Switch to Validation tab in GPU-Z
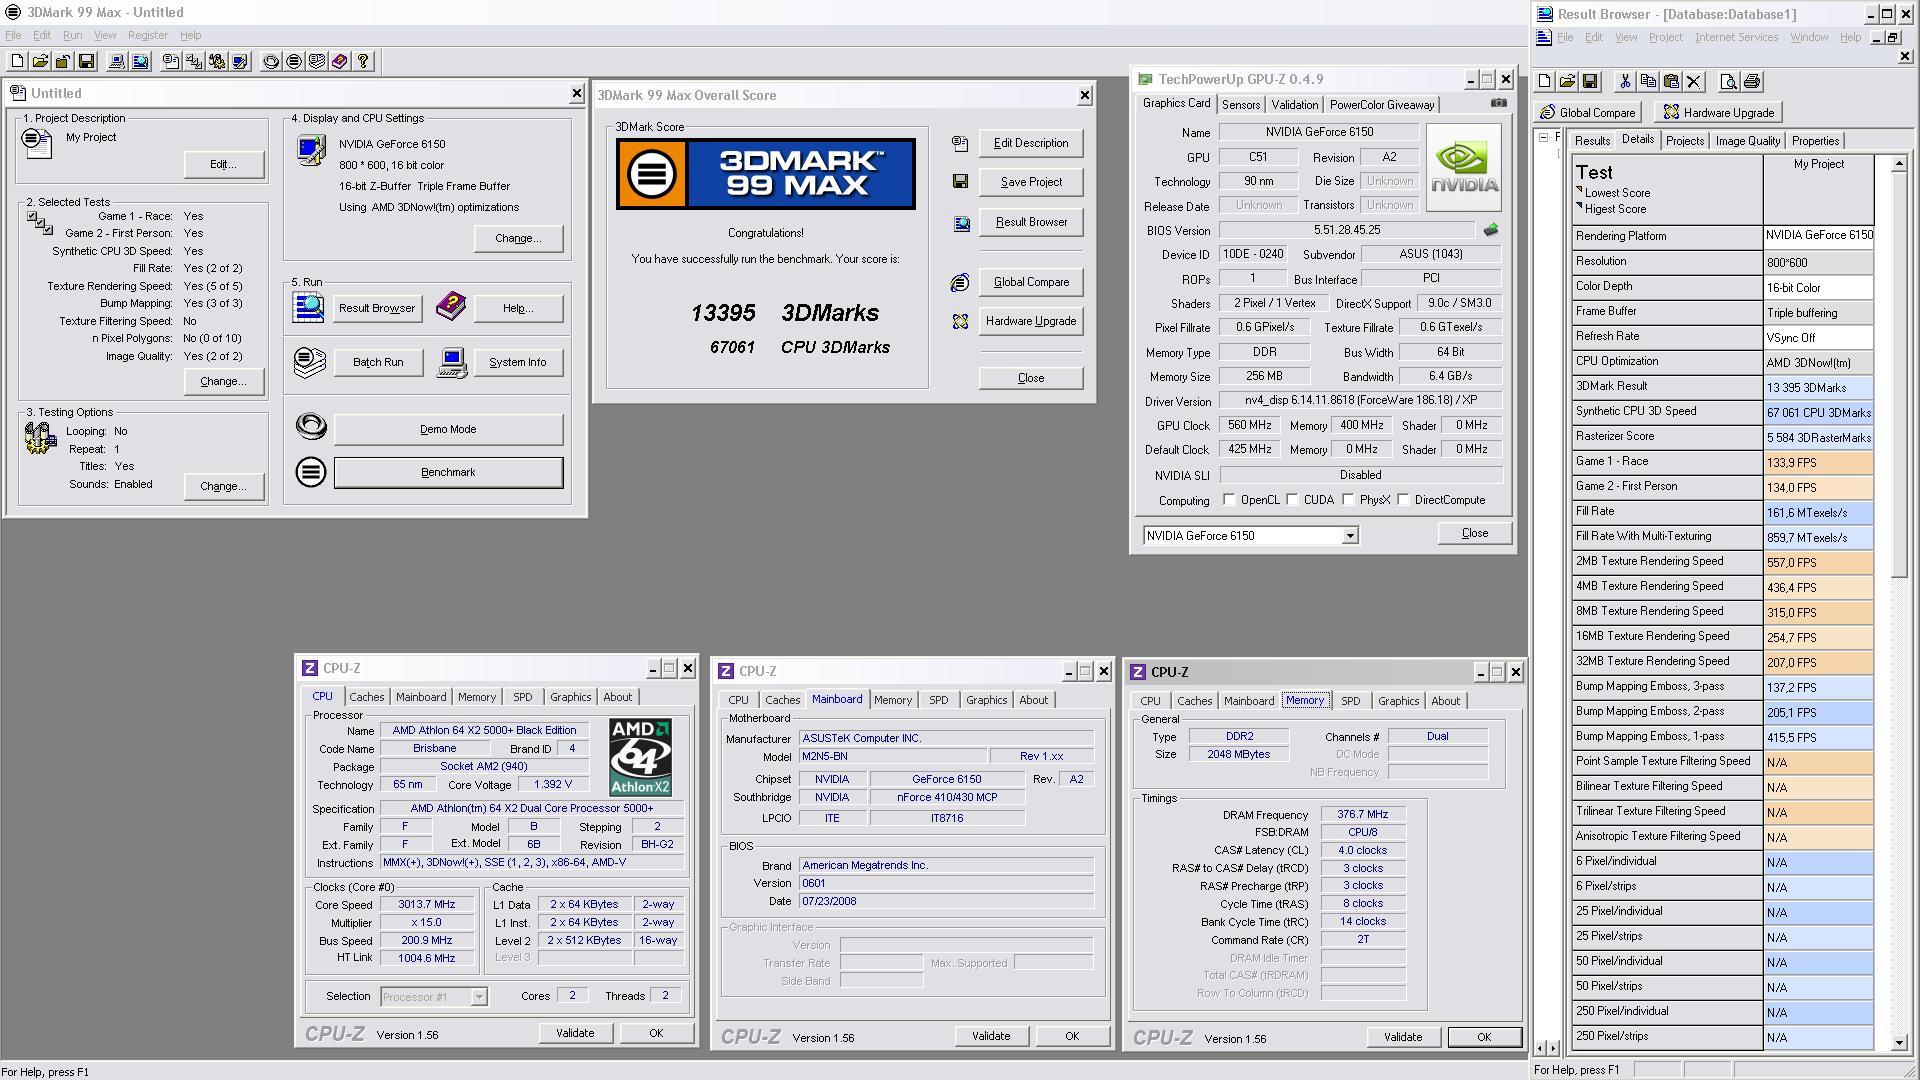This screenshot has width=1920, height=1080. 1294,105
